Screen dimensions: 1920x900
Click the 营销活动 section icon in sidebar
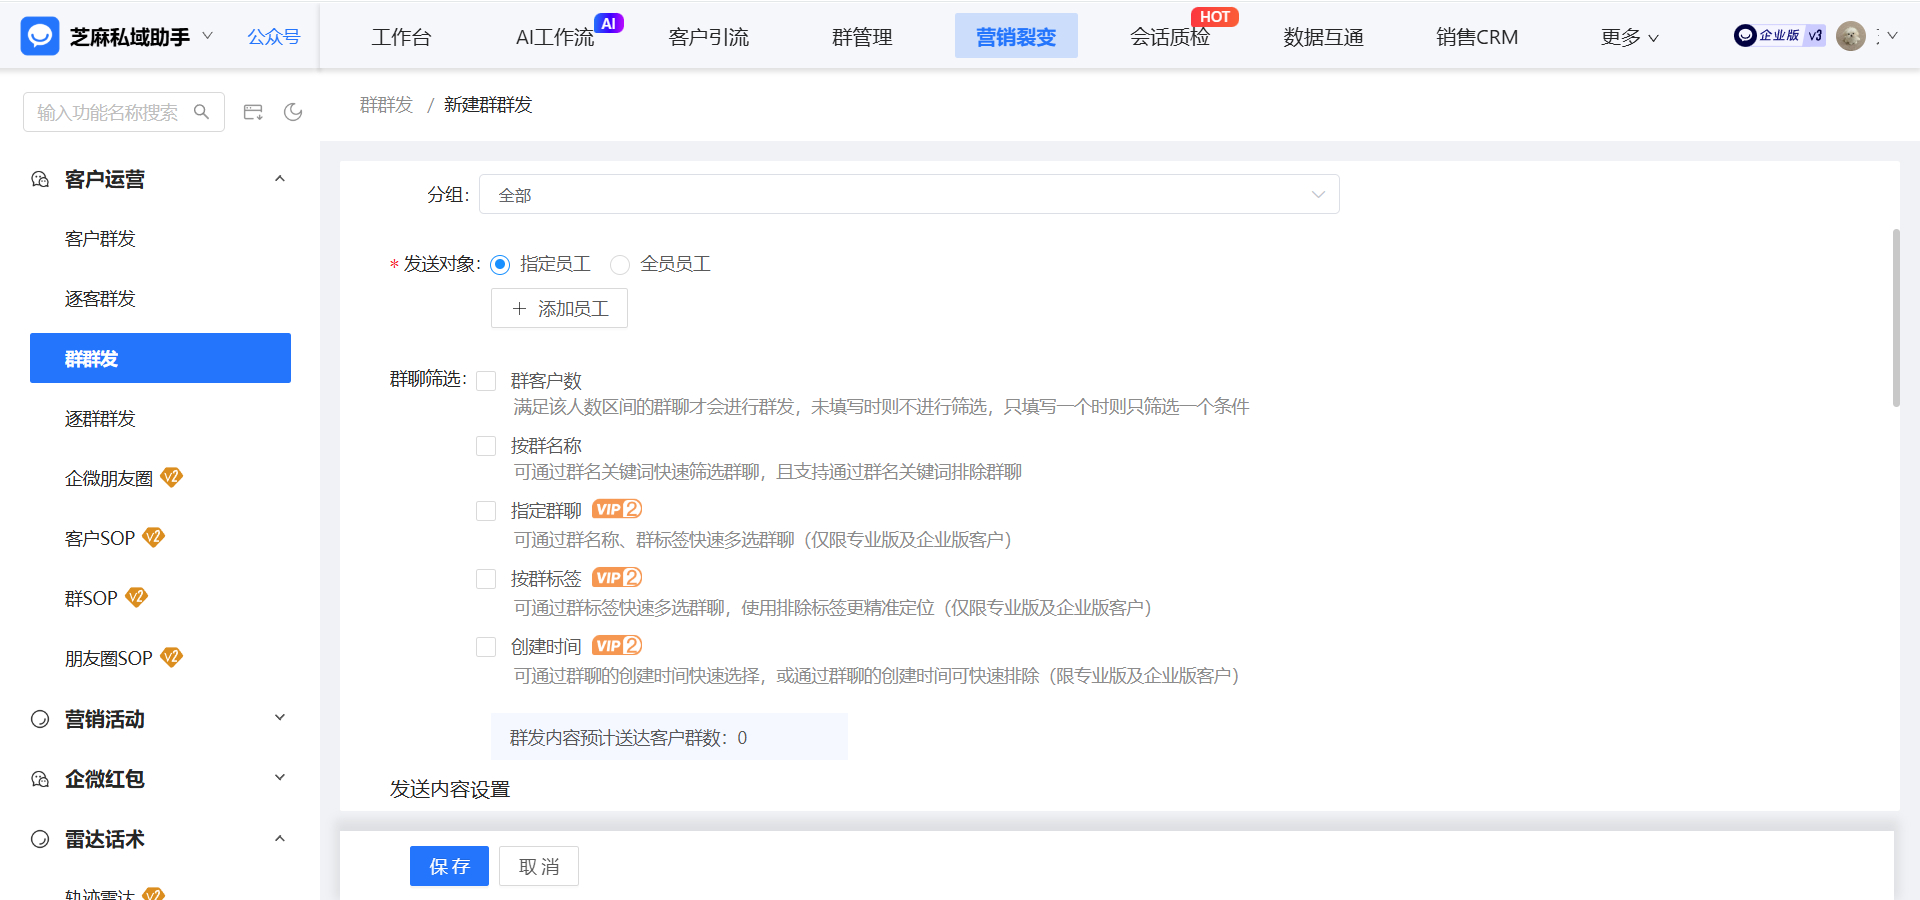(x=39, y=718)
